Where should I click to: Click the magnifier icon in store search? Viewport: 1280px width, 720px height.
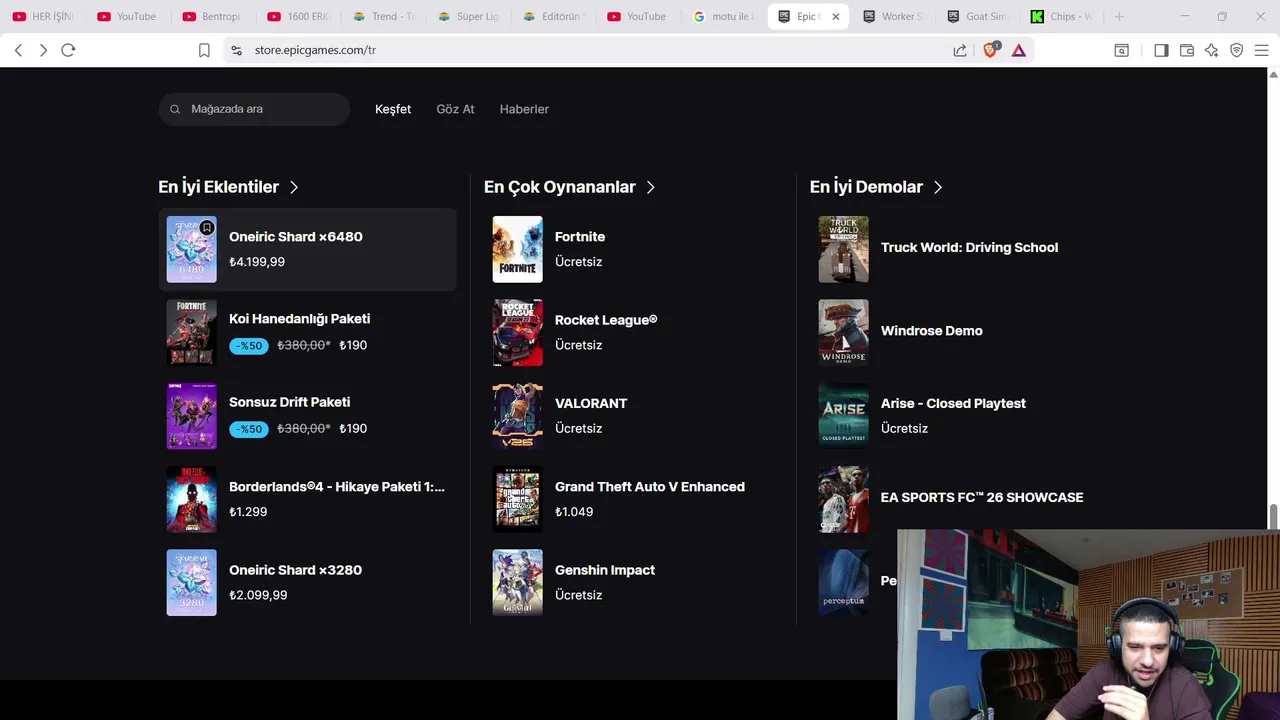pos(175,109)
